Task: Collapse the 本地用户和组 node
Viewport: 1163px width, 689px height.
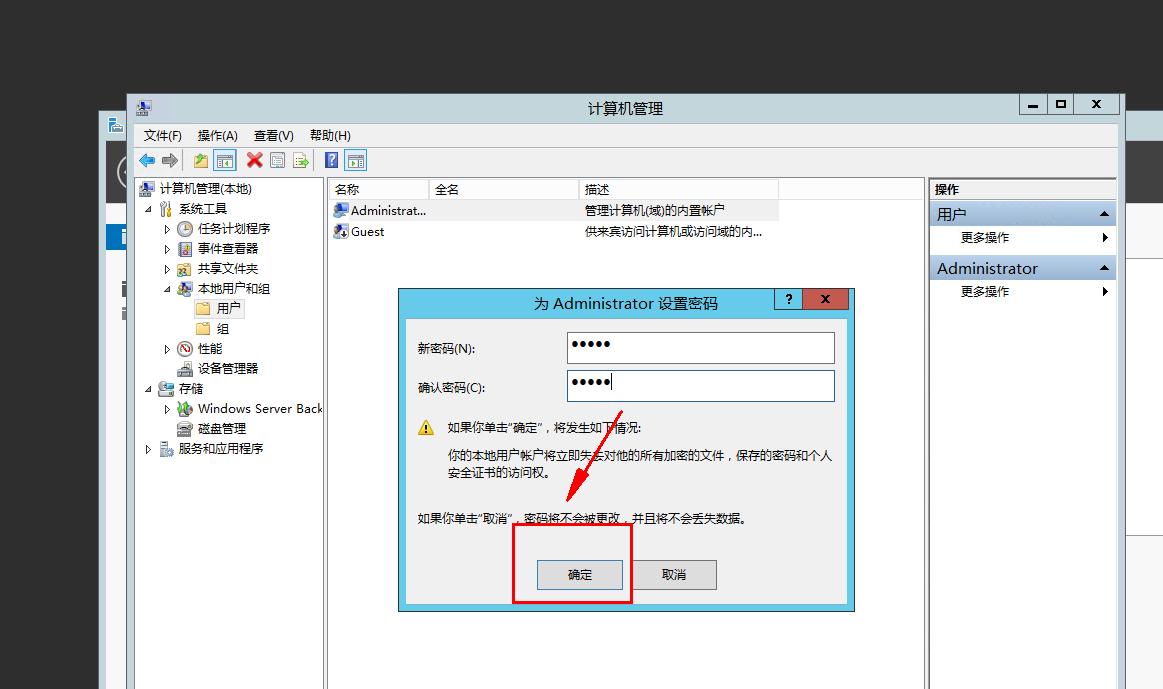Action: 166,288
